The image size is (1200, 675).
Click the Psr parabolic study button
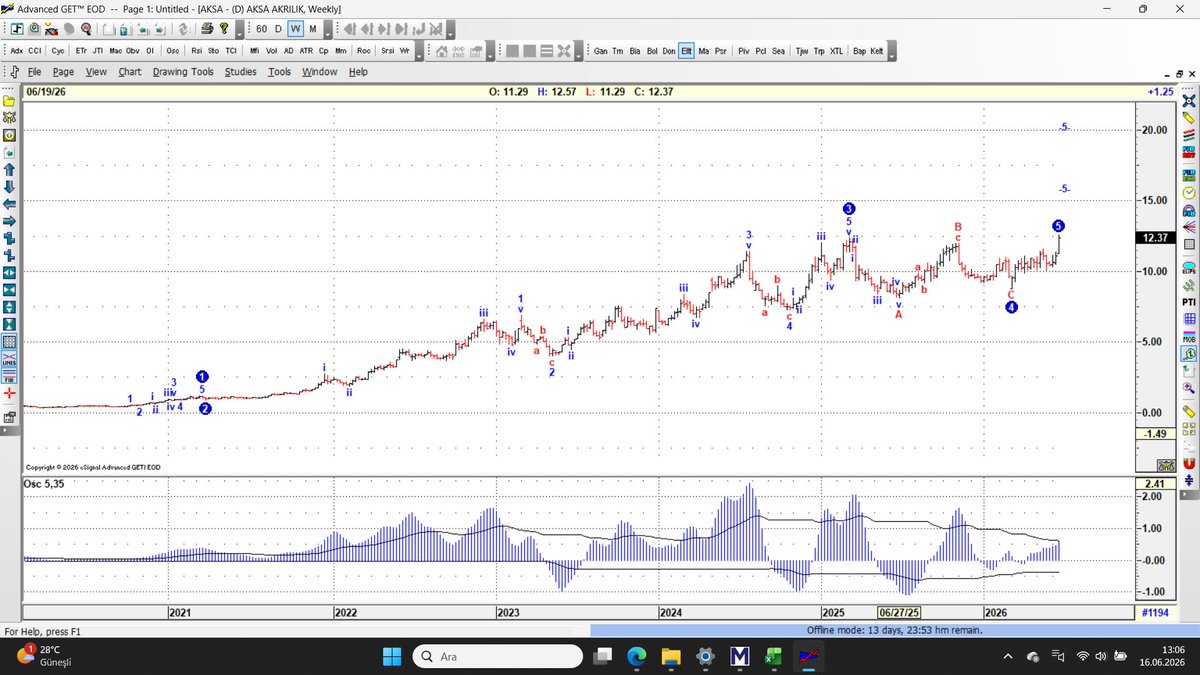coord(720,50)
